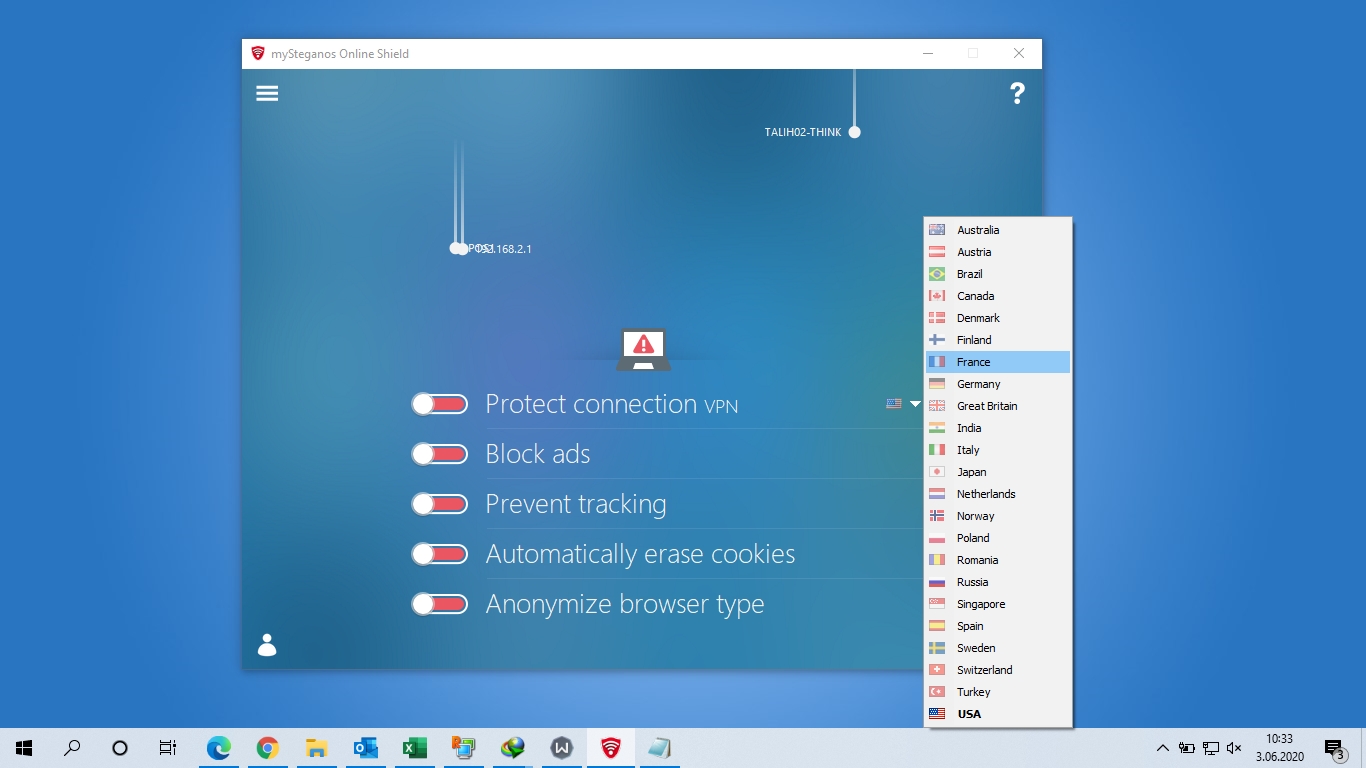1366x768 pixels.
Task: Open the clock showing 10:33
Action: (x=1279, y=748)
